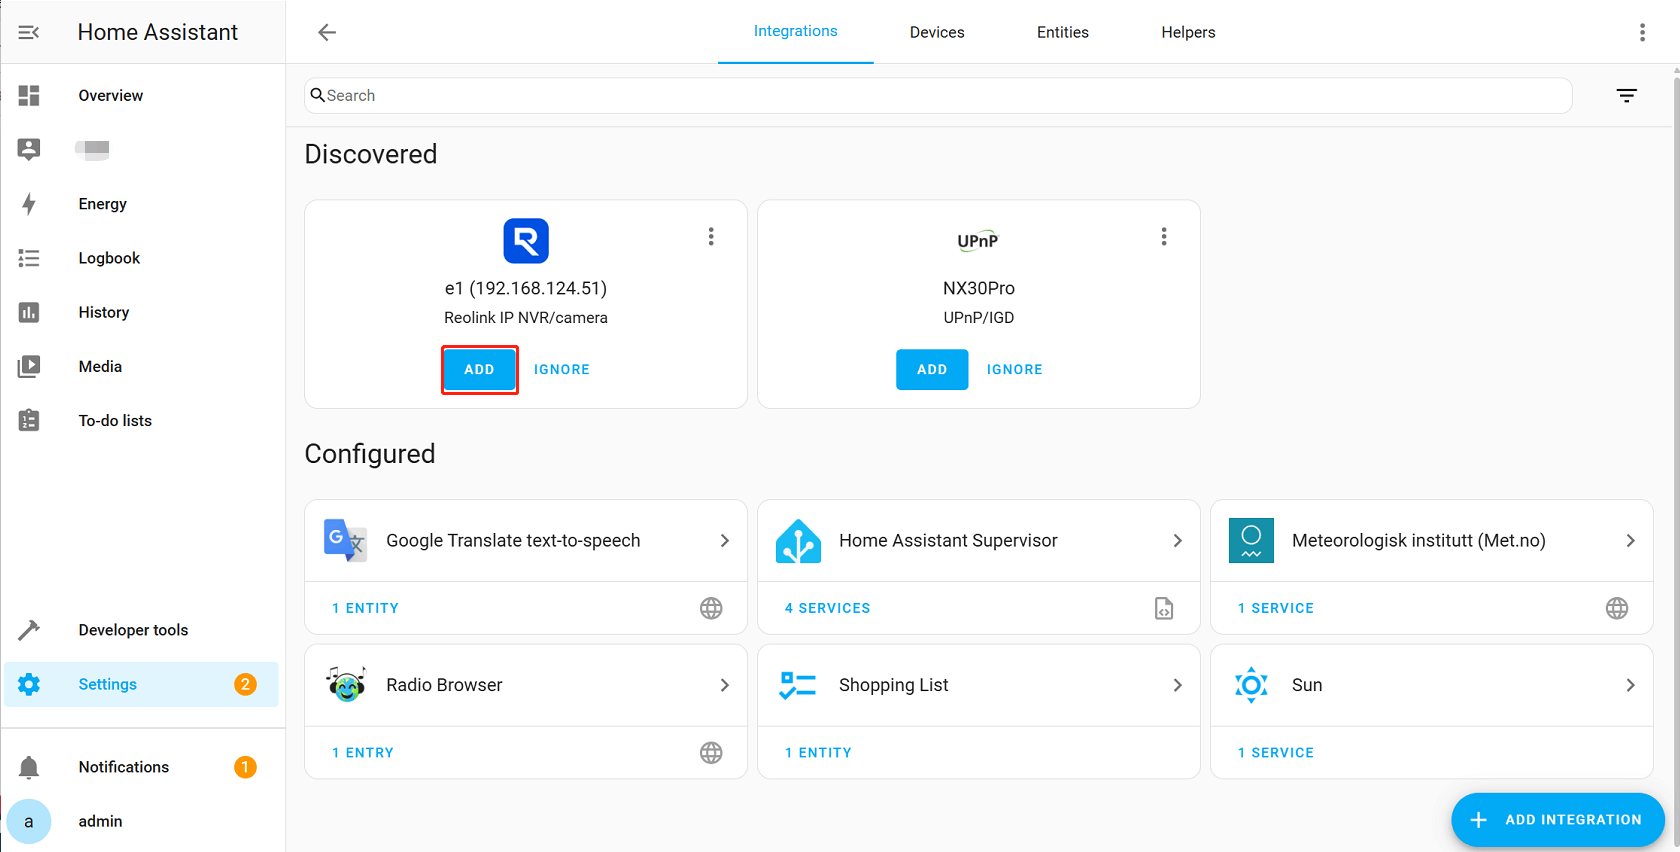Expand Radio Browser chevron
The image size is (1680, 852).
725,685
